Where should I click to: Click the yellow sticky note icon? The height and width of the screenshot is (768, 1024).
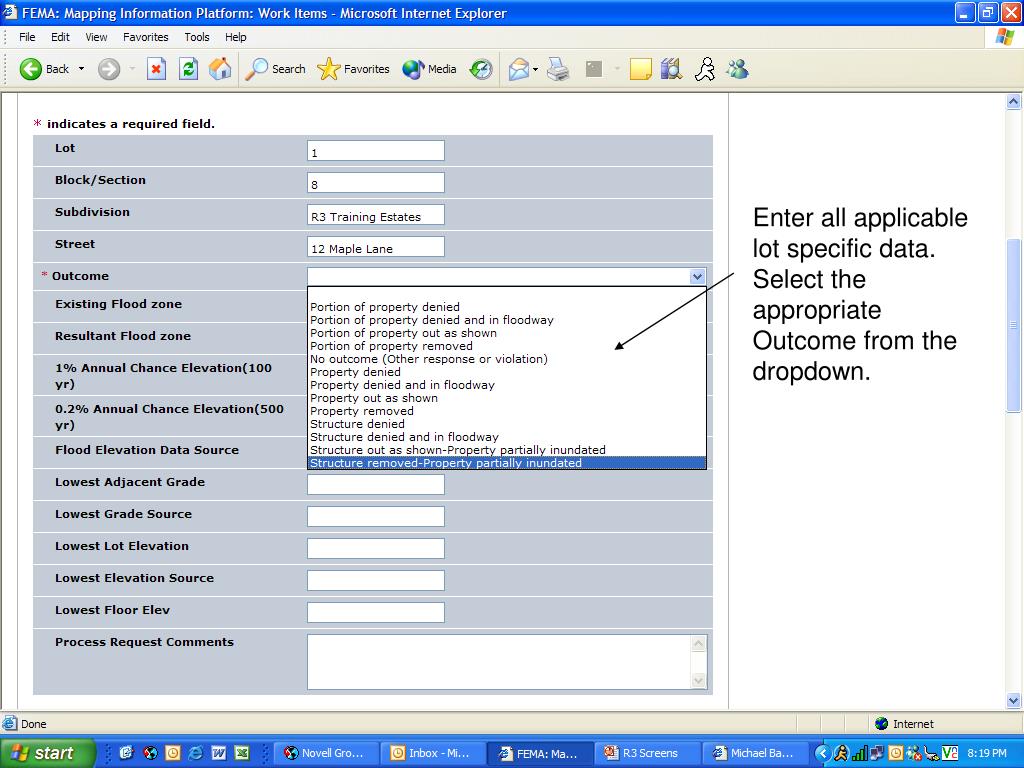click(x=640, y=69)
